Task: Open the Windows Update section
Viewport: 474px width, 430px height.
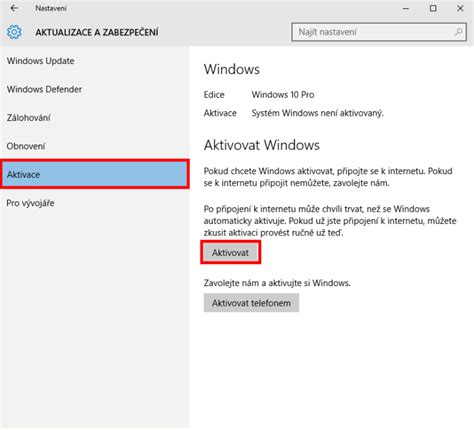Action: 95,61
